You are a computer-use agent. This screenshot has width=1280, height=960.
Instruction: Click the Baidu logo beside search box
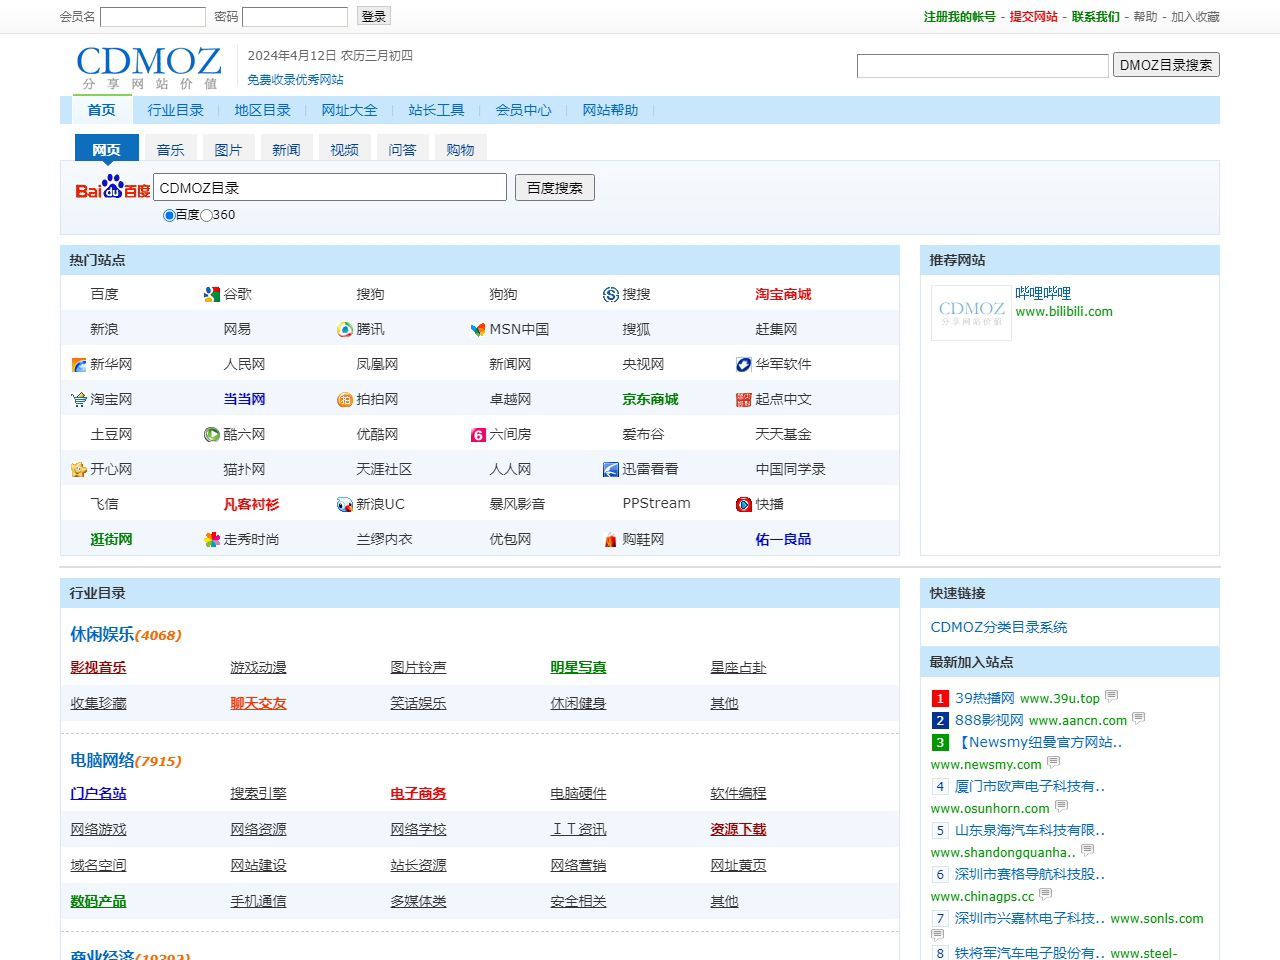pyautogui.click(x=112, y=188)
